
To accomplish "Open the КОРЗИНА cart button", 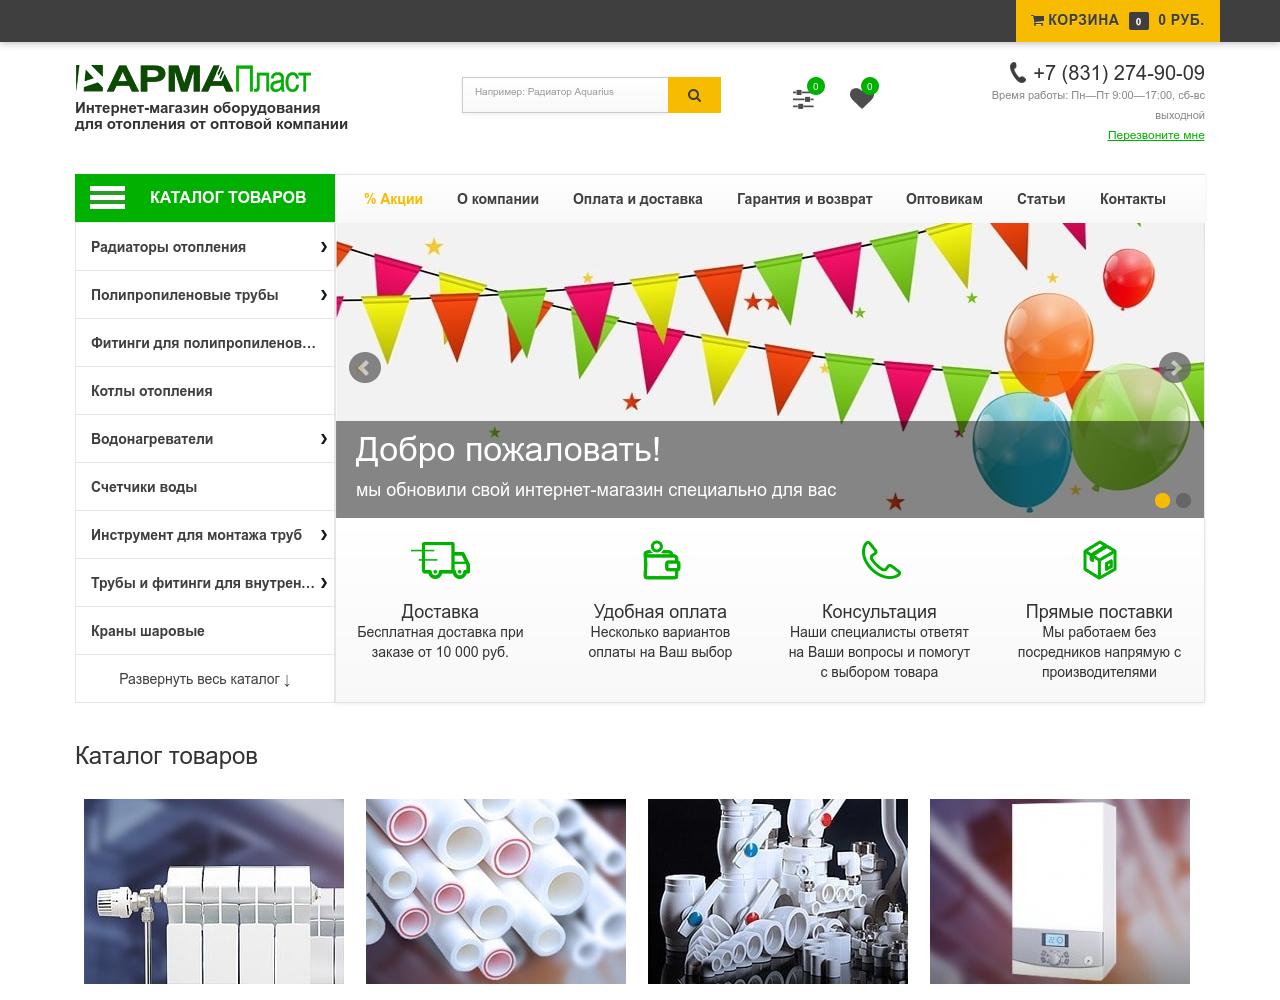I will point(1118,20).
